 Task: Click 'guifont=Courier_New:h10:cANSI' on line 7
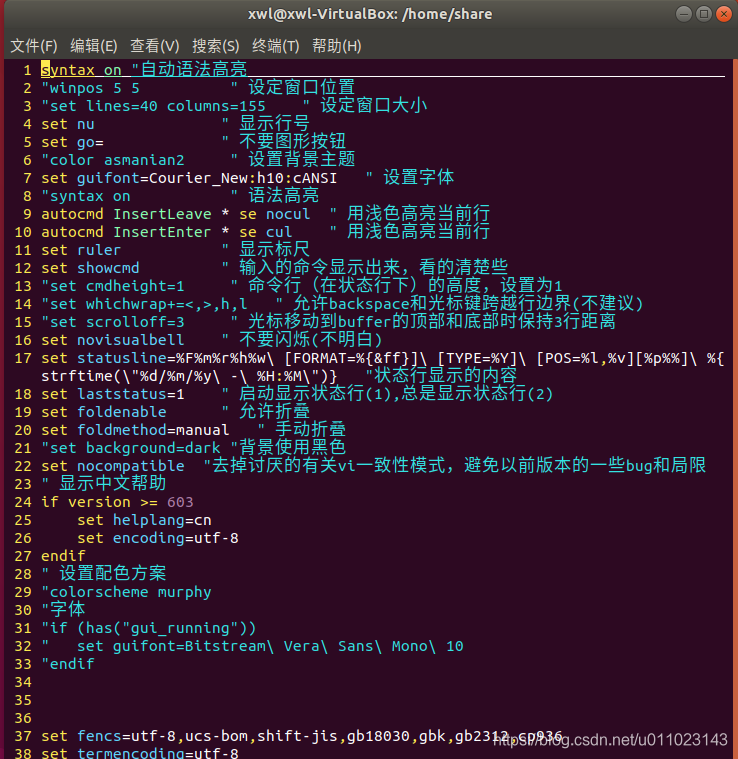207,178
